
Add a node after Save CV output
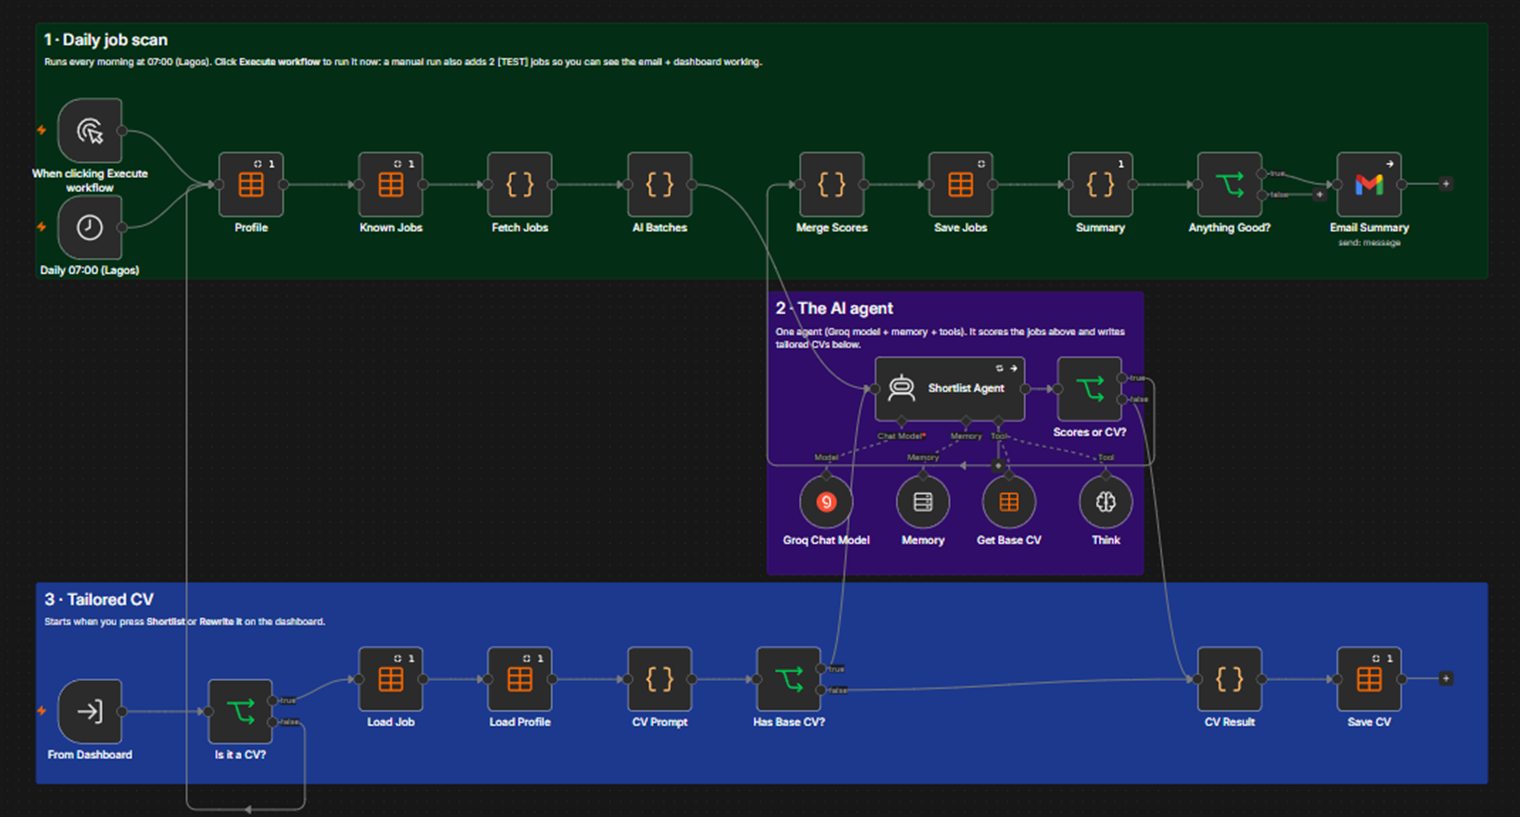(x=1446, y=679)
